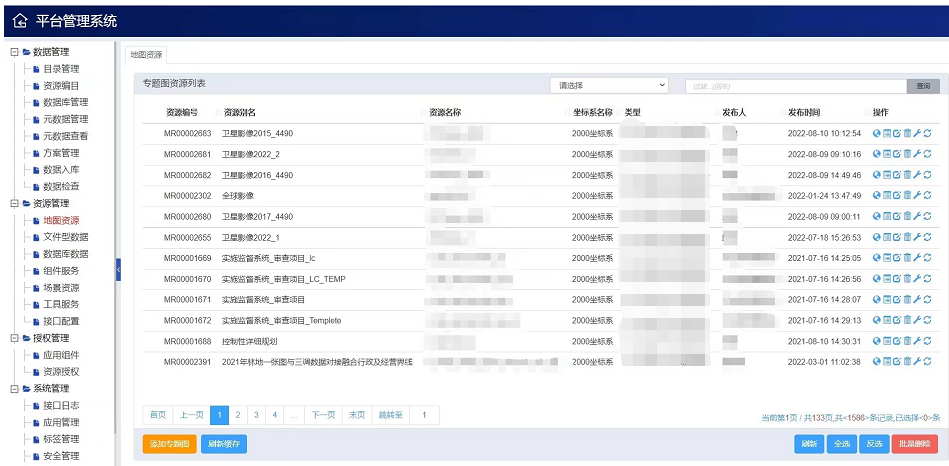Click trash icon in 全球影像 row
949x466 pixels.
coord(907,195)
